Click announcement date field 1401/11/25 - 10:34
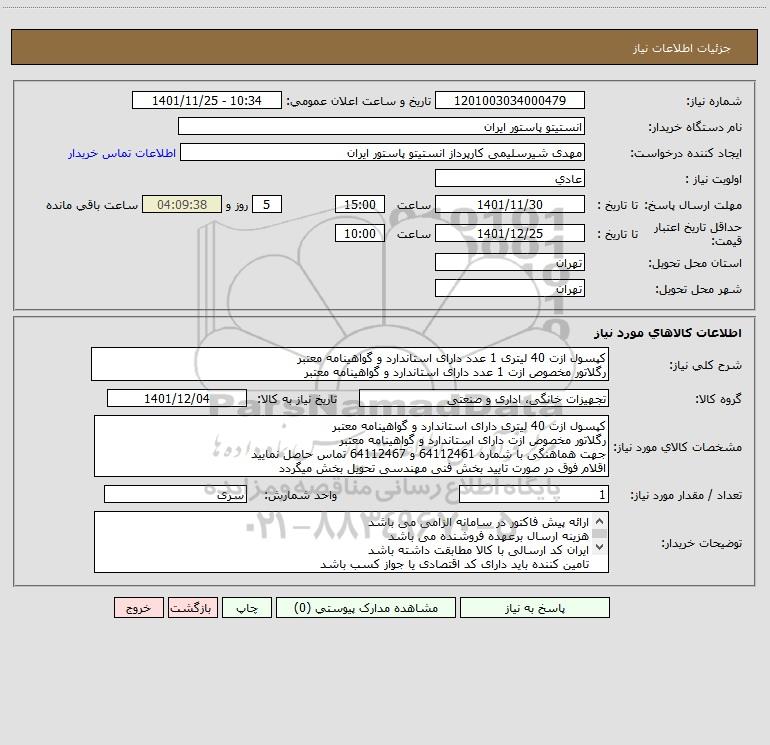The height and width of the screenshot is (745, 770). pyautogui.click(x=207, y=101)
